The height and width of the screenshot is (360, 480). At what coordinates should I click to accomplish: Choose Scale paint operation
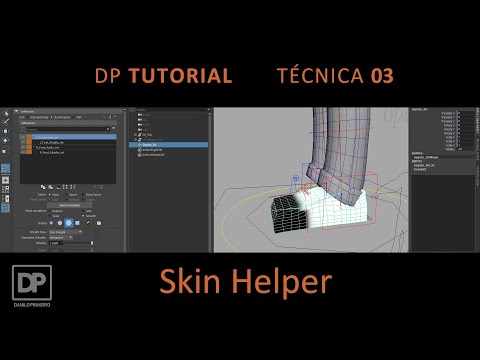(x=50, y=216)
